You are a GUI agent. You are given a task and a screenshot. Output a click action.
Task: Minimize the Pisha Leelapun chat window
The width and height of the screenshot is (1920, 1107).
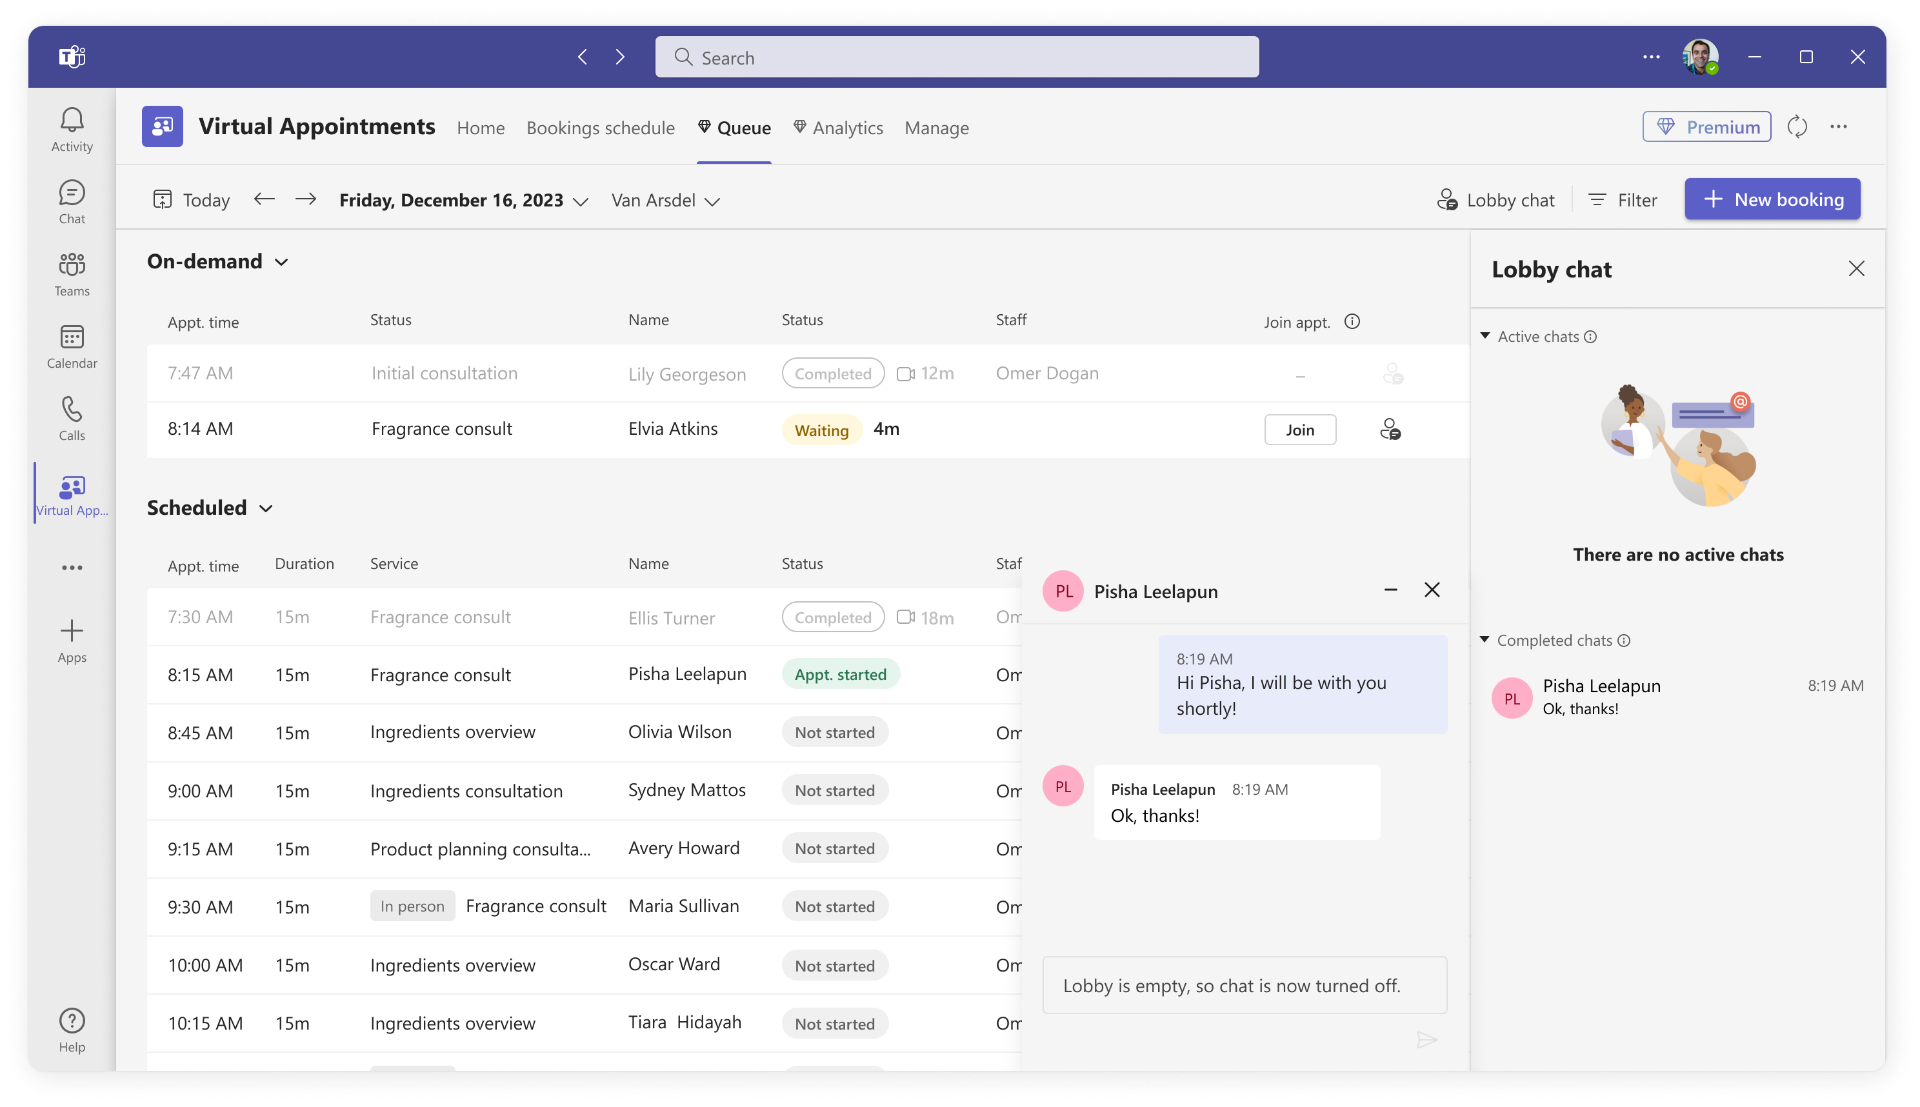(1390, 590)
